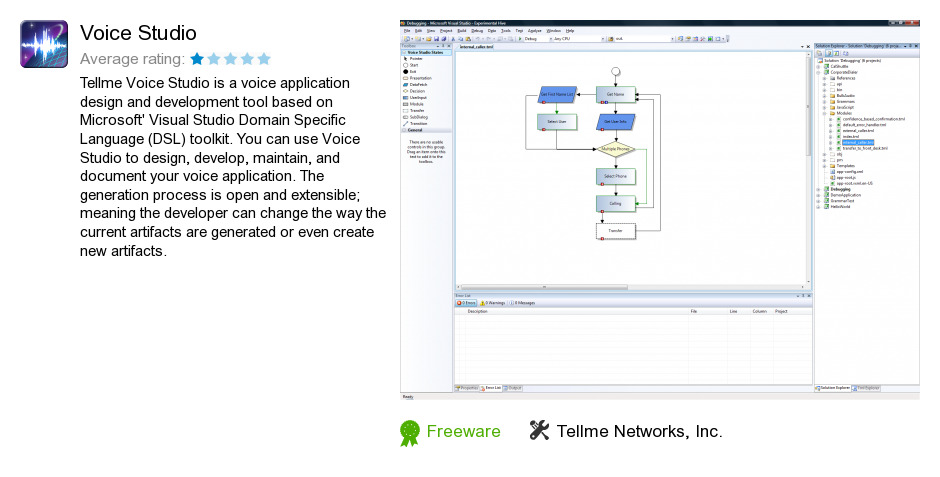Viewport: 940px width, 477px height.
Task: Click the green Start Debugging play icon
Action: click(x=520, y=39)
